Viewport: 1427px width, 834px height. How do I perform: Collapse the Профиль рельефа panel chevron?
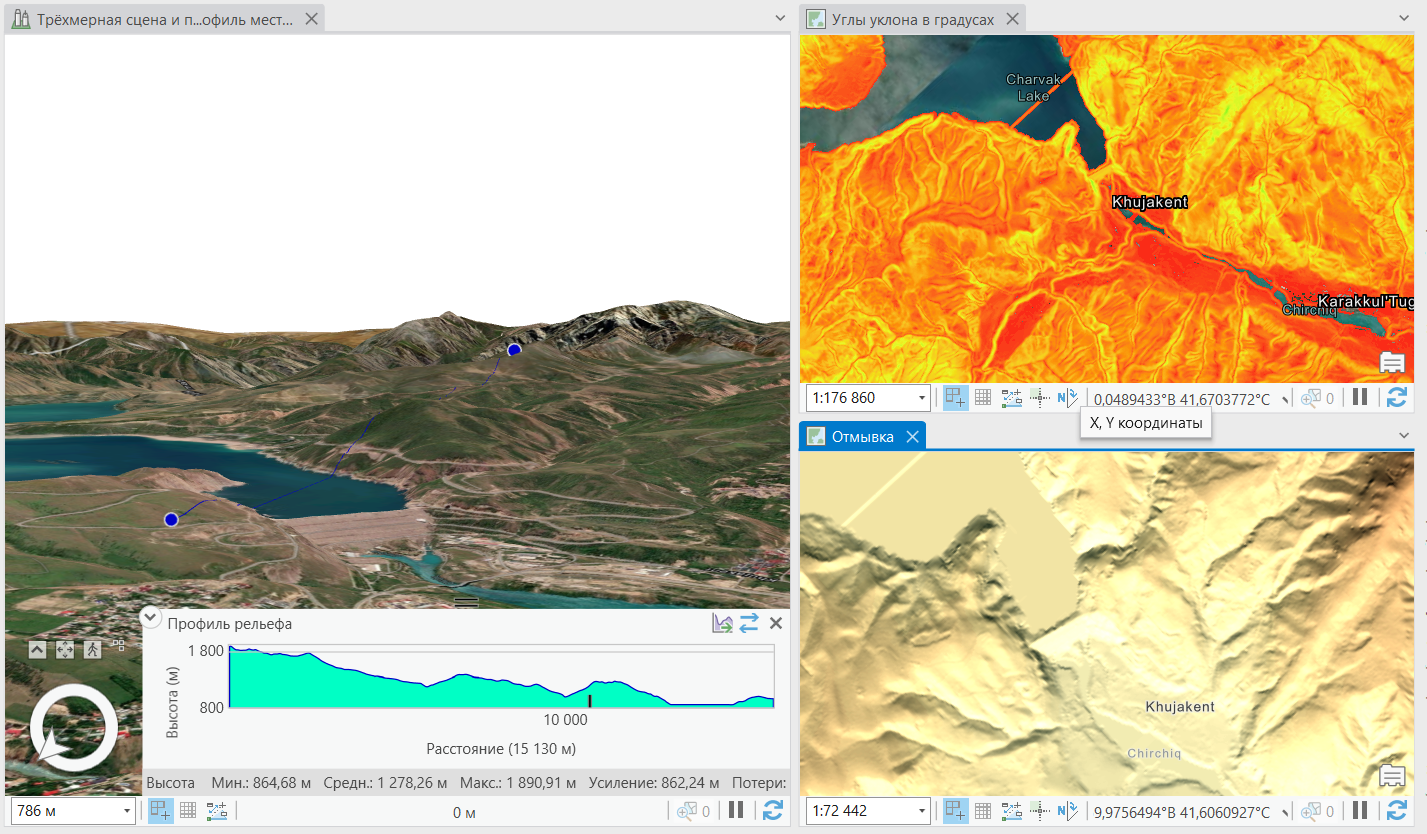pyautogui.click(x=151, y=617)
